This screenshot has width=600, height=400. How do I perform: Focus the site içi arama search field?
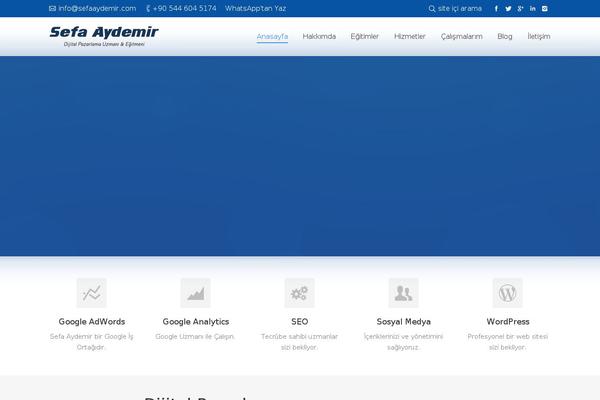coord(460,8)
